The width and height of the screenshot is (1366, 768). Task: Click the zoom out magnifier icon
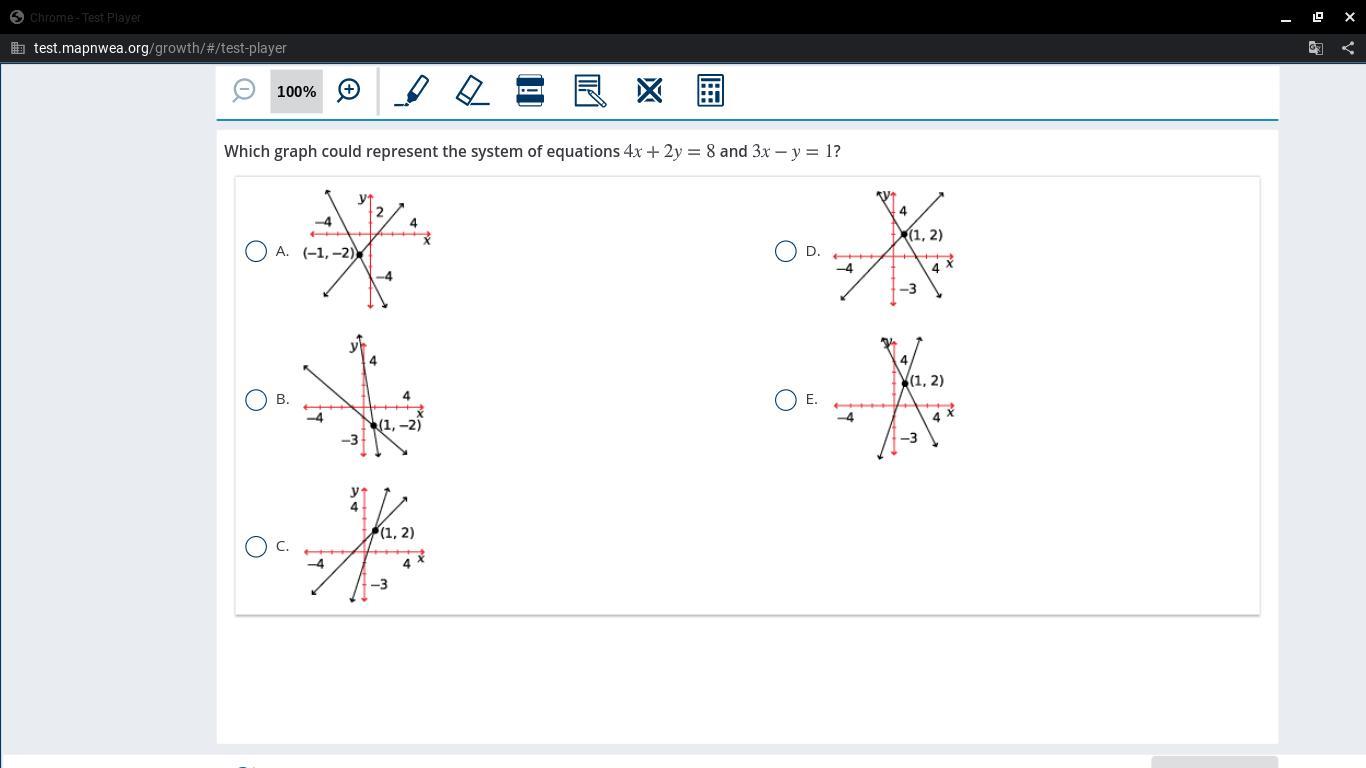244,91
